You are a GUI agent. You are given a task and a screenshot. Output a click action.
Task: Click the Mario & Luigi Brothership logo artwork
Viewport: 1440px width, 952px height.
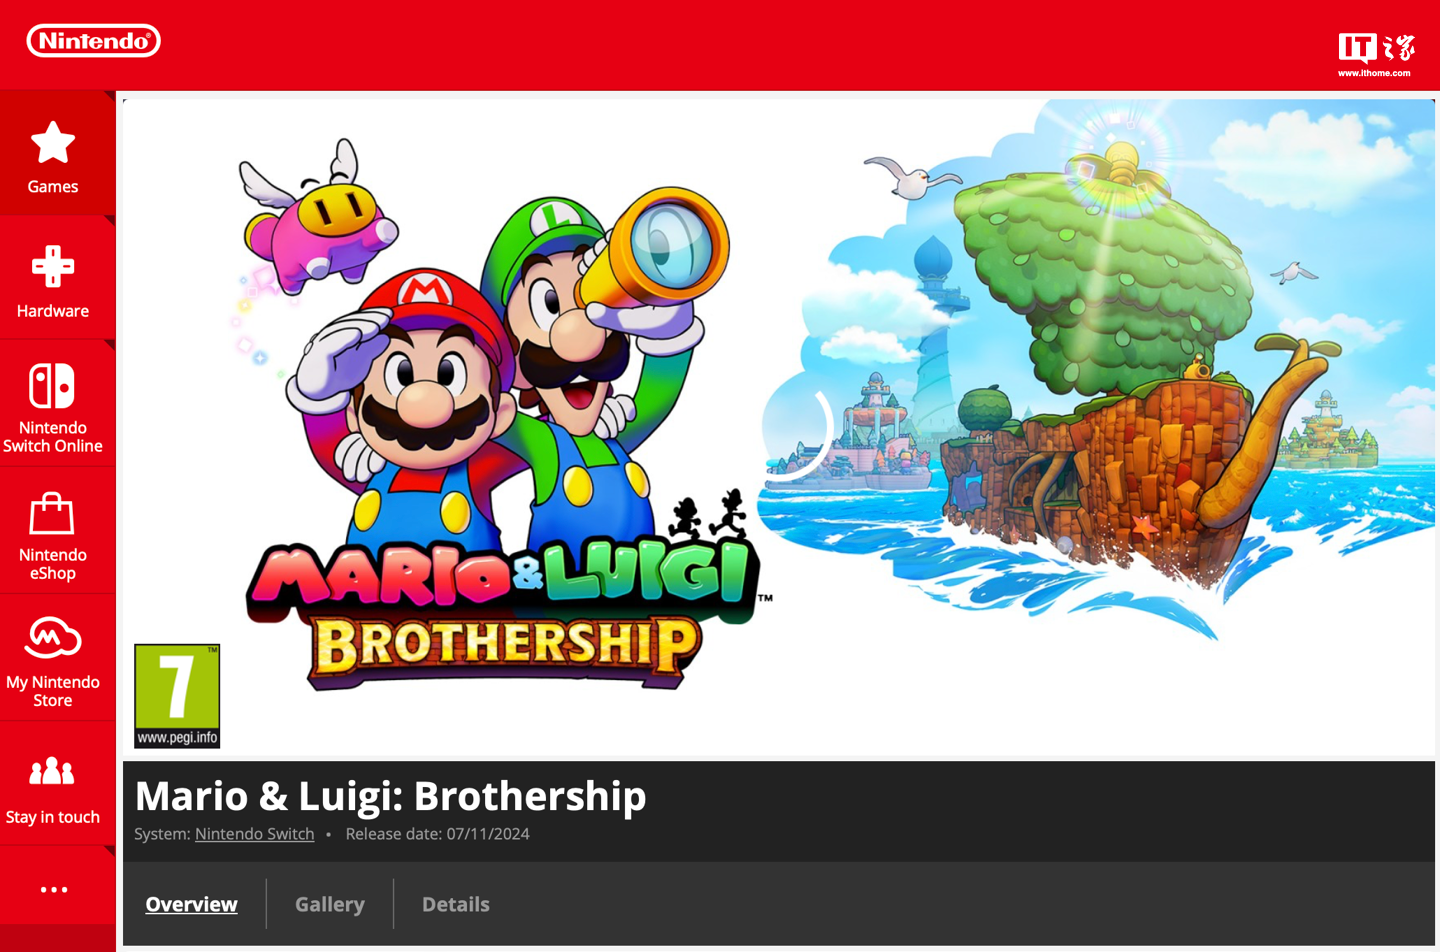(x=505, y=610)
